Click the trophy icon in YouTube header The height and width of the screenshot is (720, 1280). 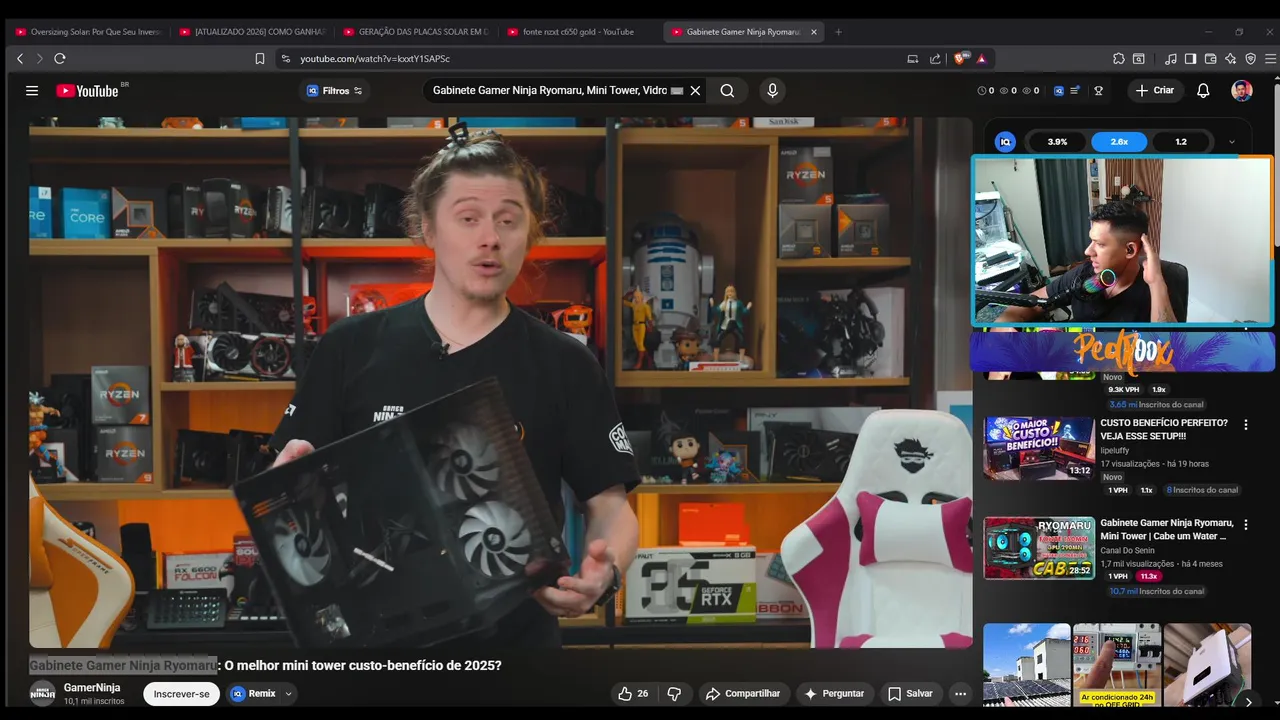(1098, 91)
